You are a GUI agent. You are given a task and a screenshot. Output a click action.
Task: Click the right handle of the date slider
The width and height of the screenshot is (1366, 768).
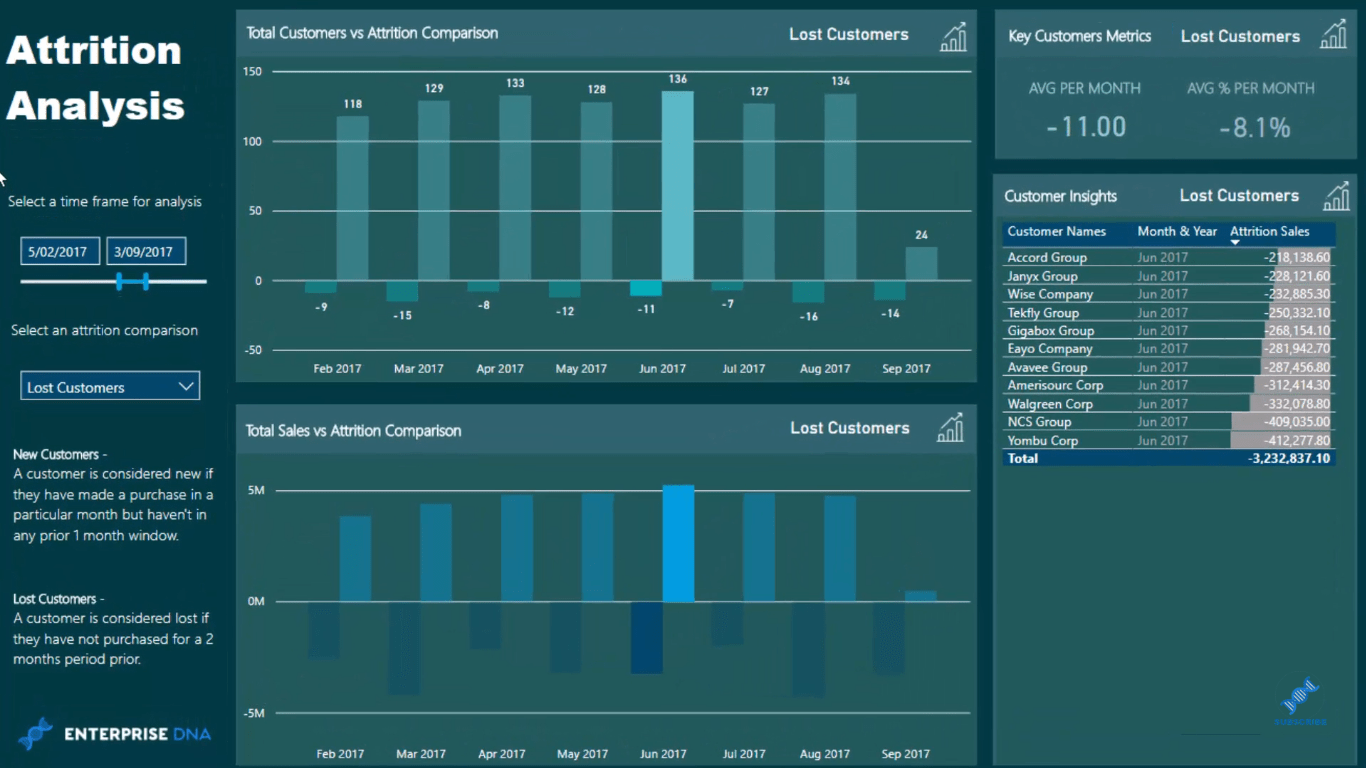coord(145,281)
